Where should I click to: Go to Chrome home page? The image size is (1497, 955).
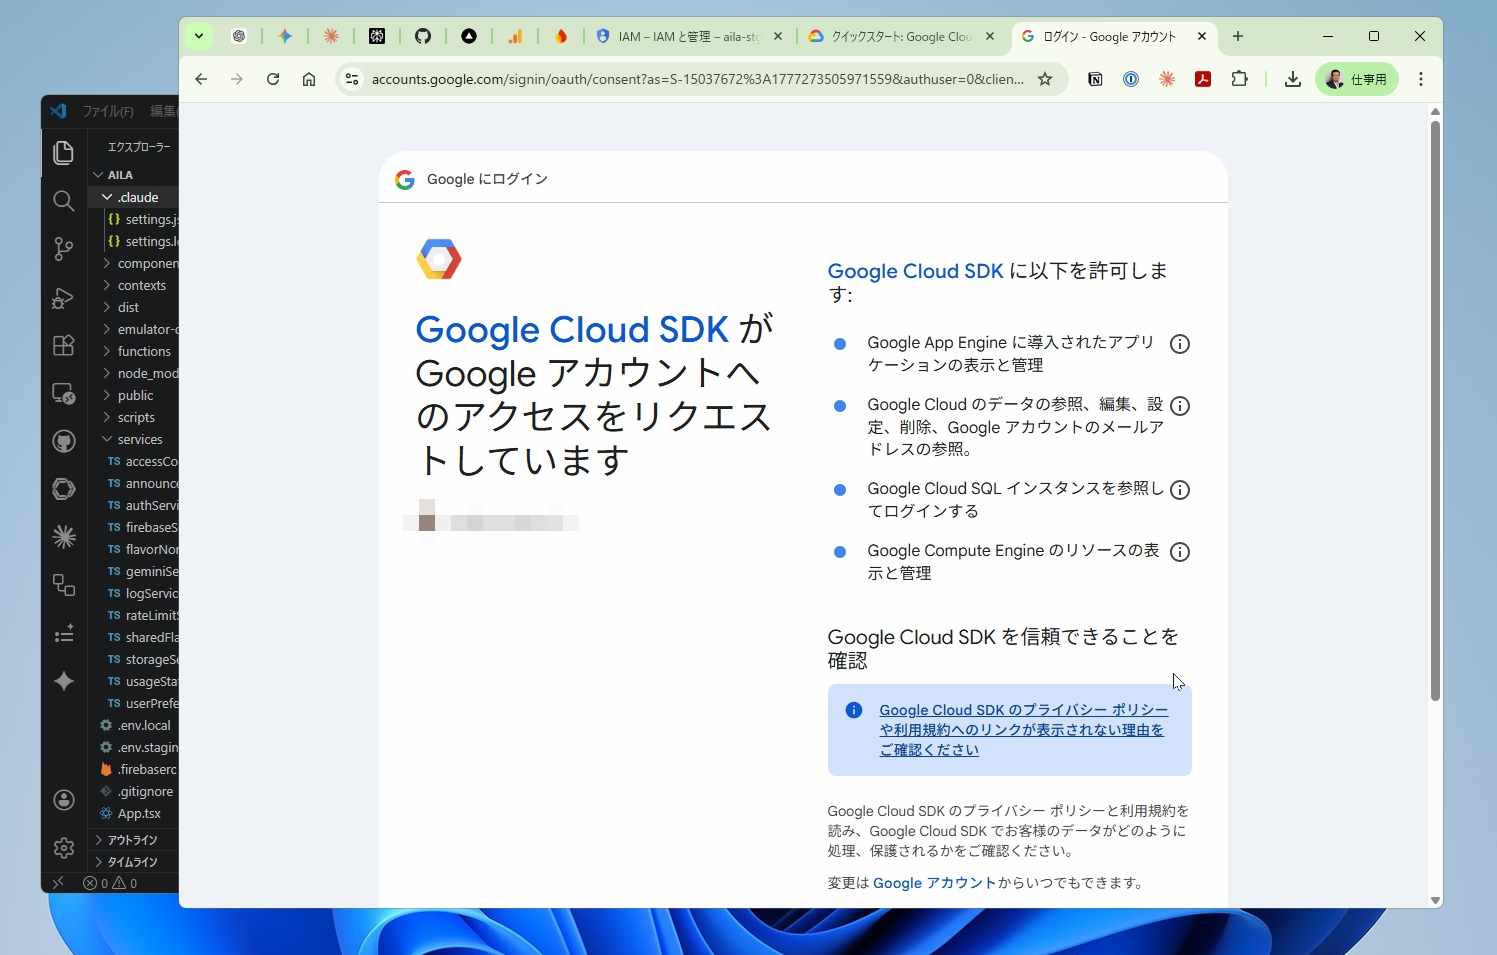coord(309,79)
